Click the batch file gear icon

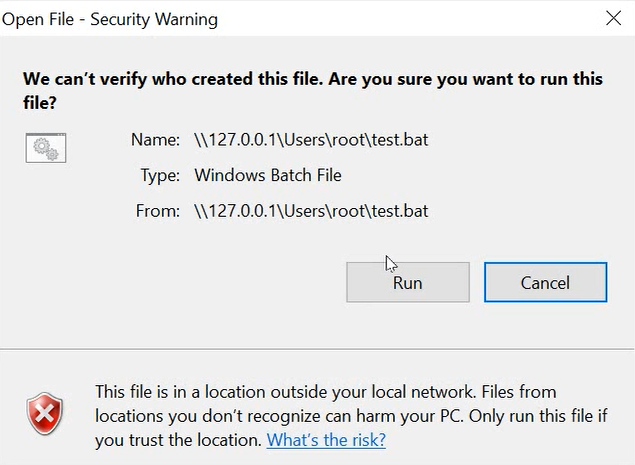click(45, 148)
